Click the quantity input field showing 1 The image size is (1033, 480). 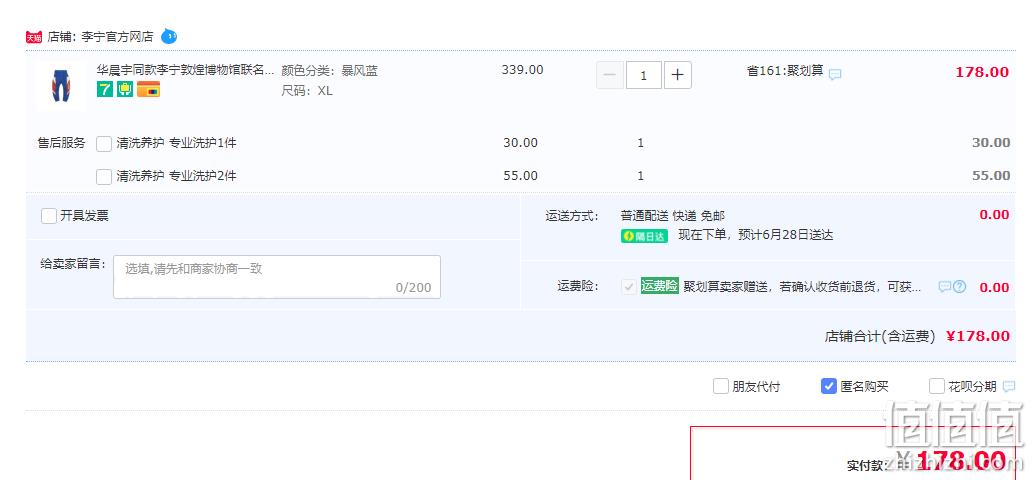[x=644, y=75]
